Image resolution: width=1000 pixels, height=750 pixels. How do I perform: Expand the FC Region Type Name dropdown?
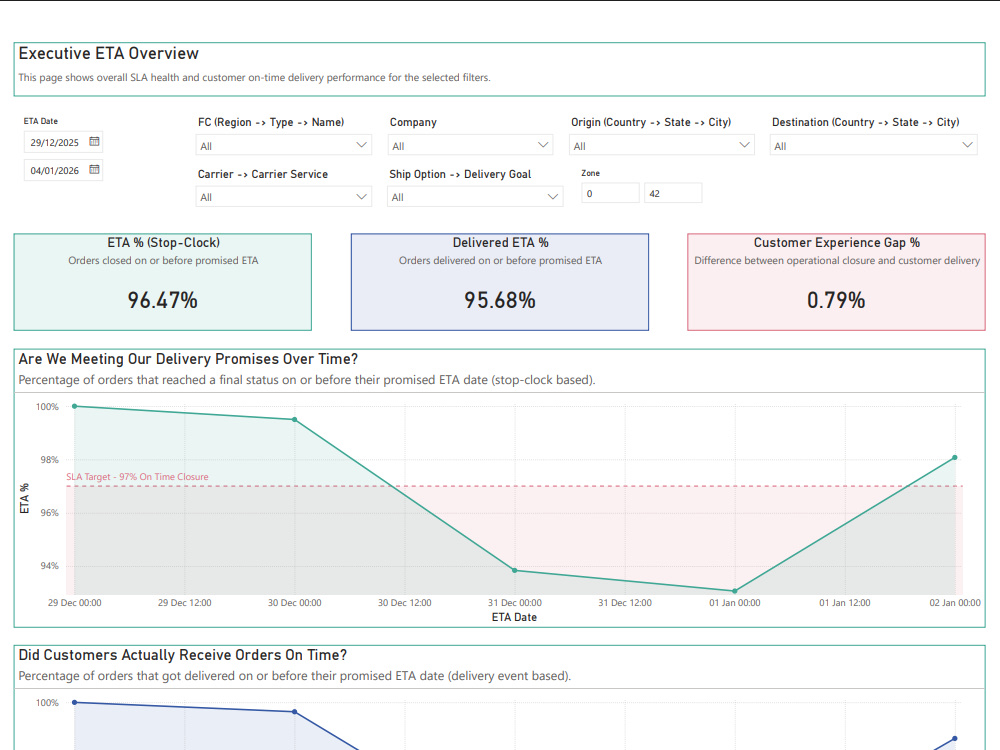pos(284,145)
